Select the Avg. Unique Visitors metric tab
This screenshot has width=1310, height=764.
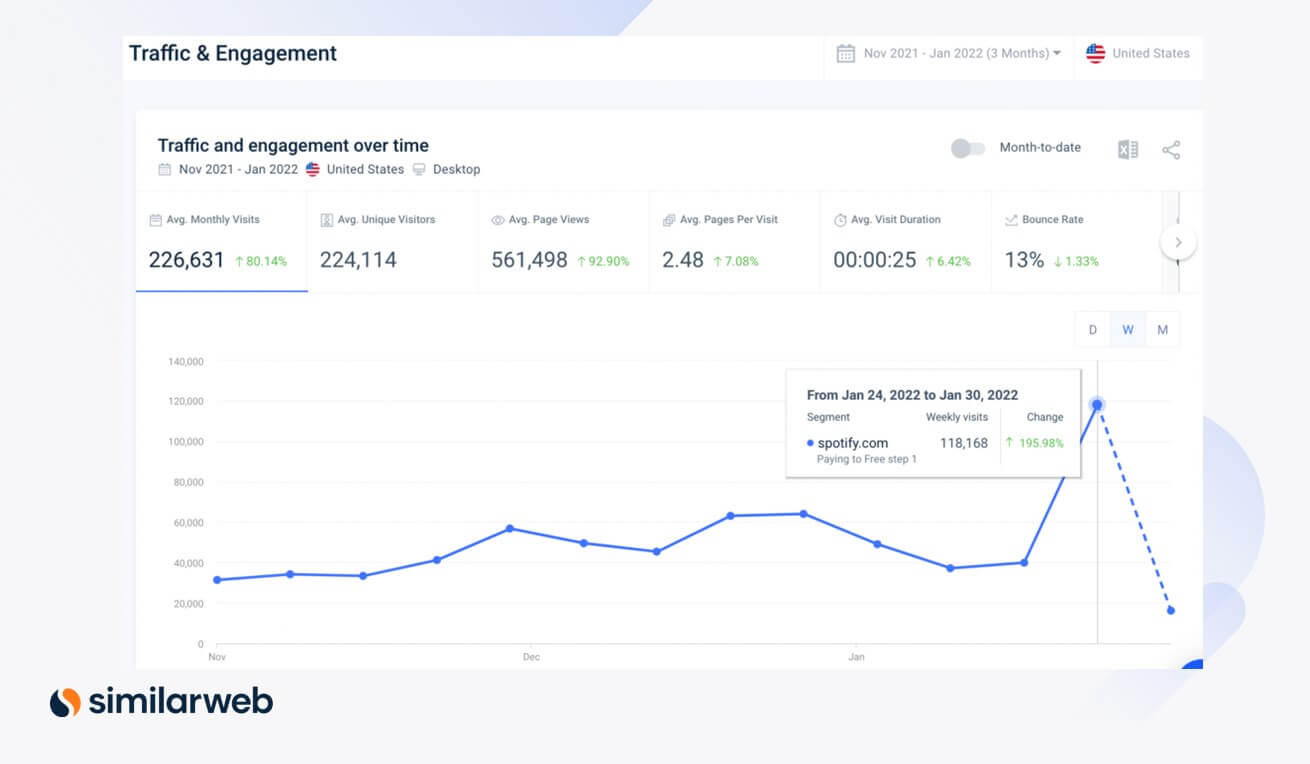click(393, 243)
